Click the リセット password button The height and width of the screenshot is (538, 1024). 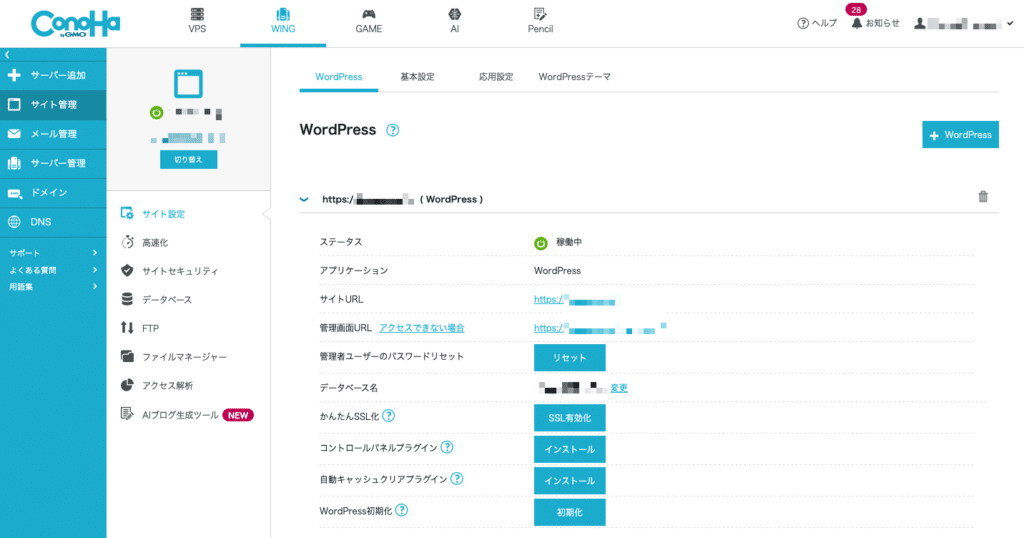569,358
